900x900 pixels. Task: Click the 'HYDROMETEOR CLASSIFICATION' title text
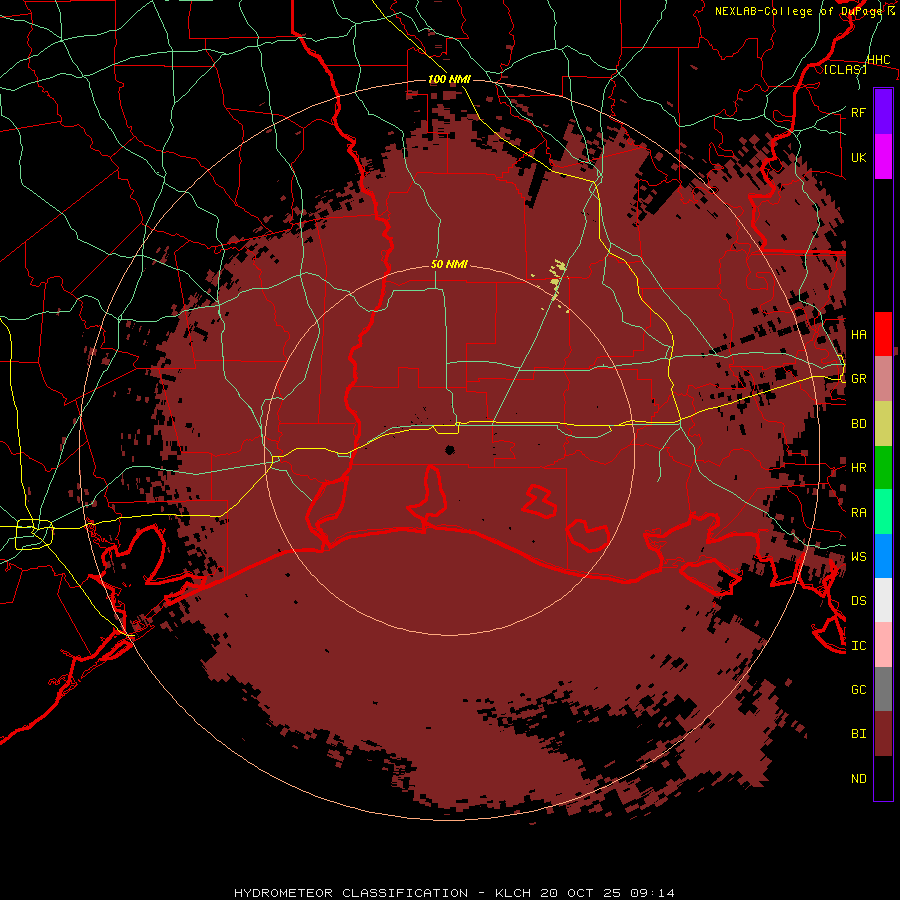point(351,893)
